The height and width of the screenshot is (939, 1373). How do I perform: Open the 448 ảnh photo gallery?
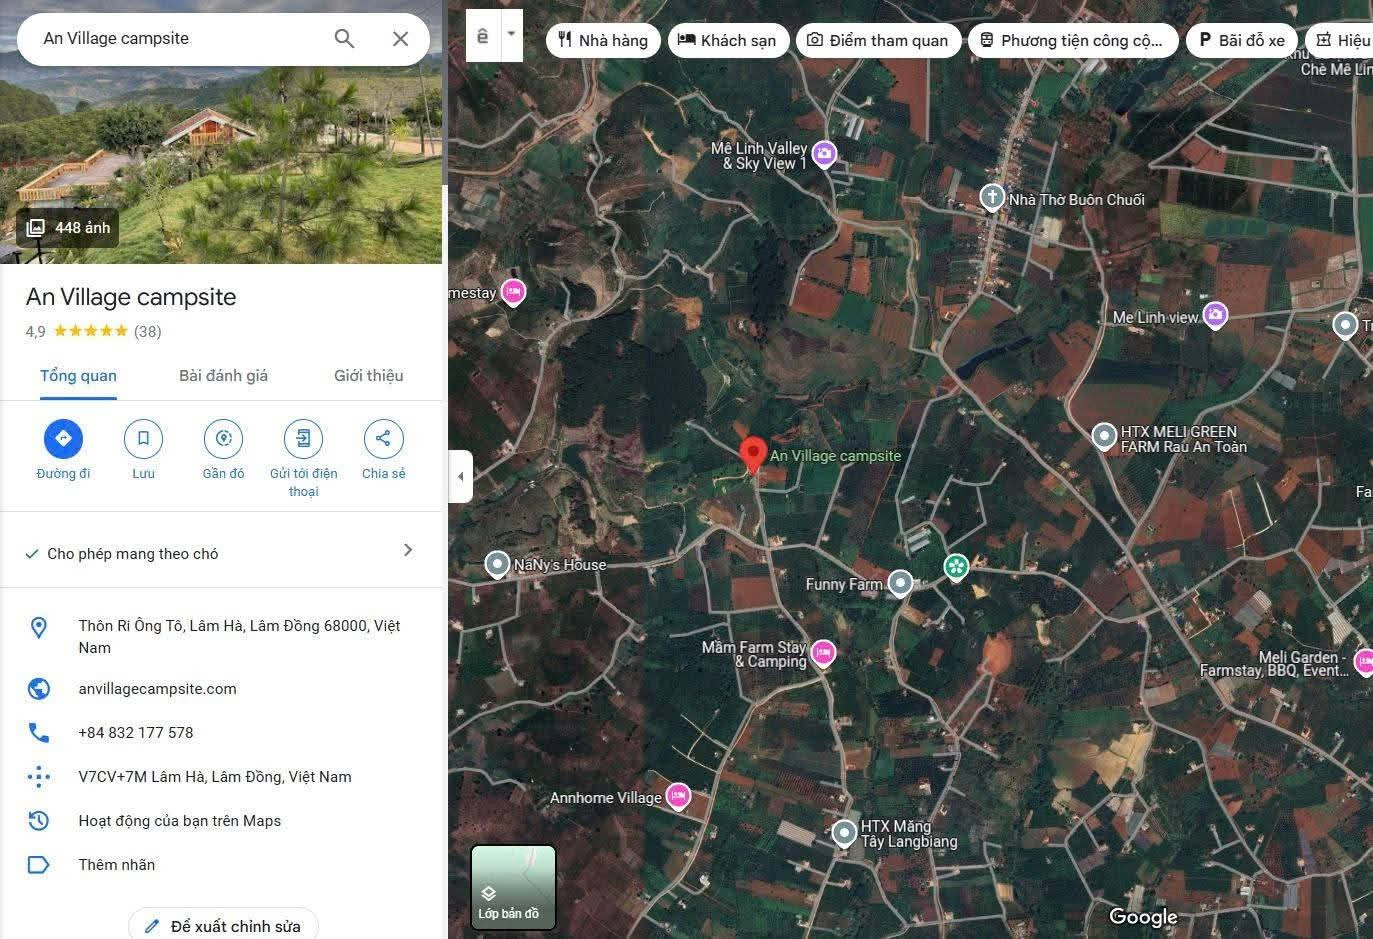pyautogui.click(x=68, y=228)
